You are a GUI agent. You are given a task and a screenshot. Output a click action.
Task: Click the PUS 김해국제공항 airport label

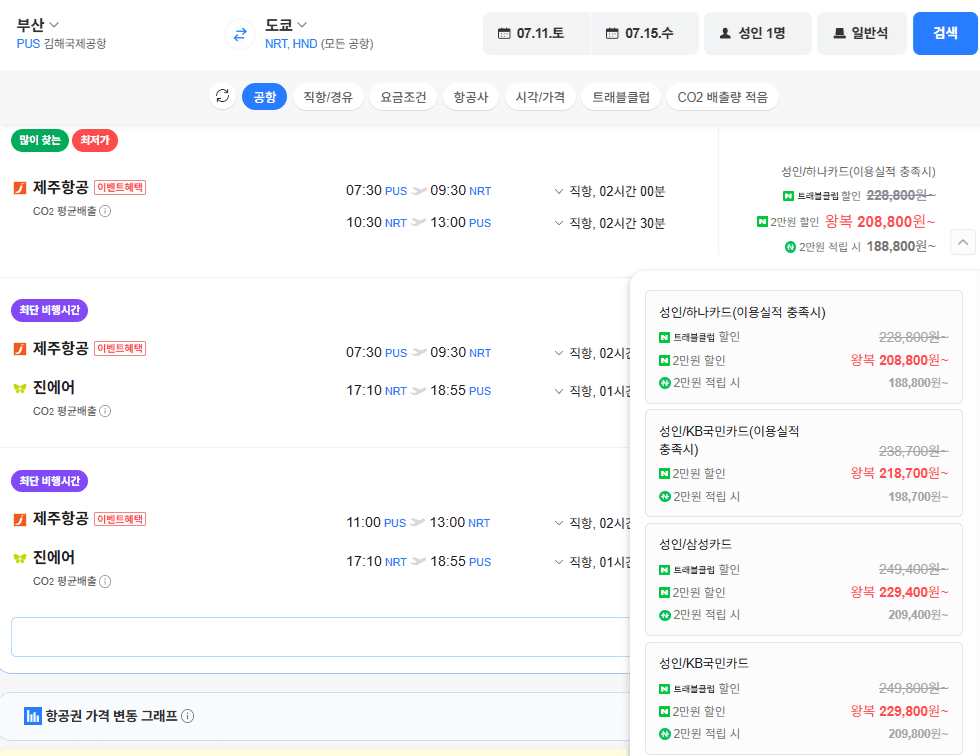pos(61,44)
